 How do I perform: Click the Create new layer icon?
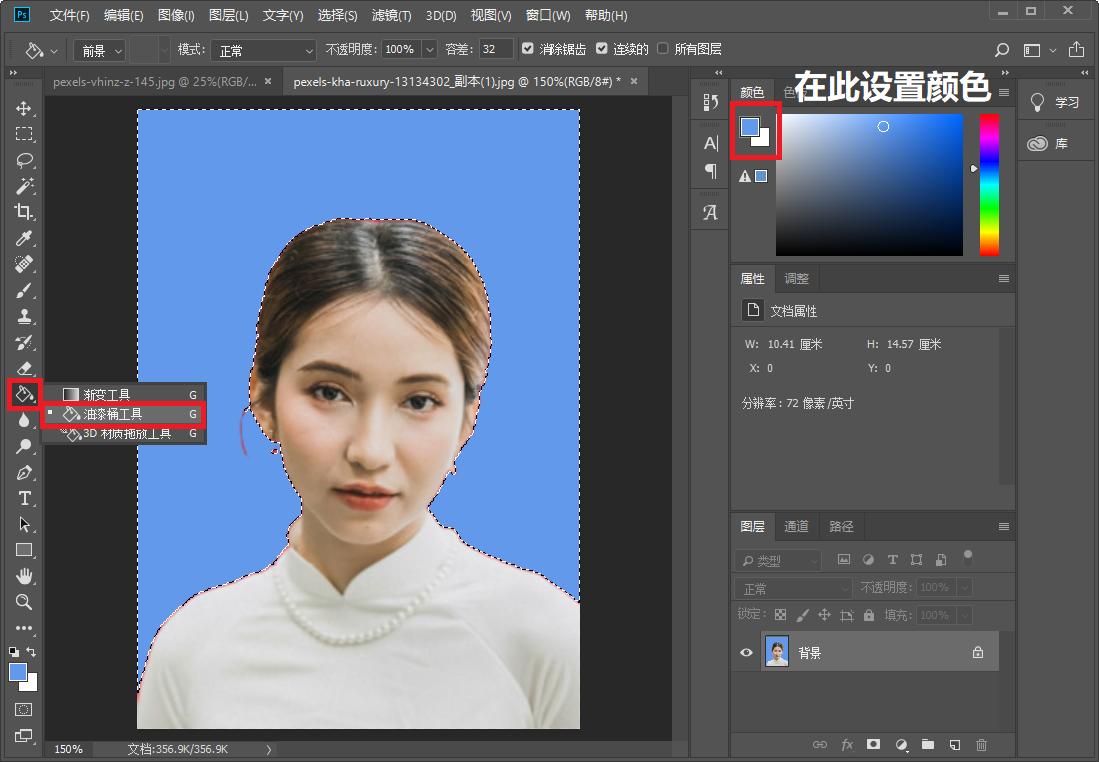point(954,744)
